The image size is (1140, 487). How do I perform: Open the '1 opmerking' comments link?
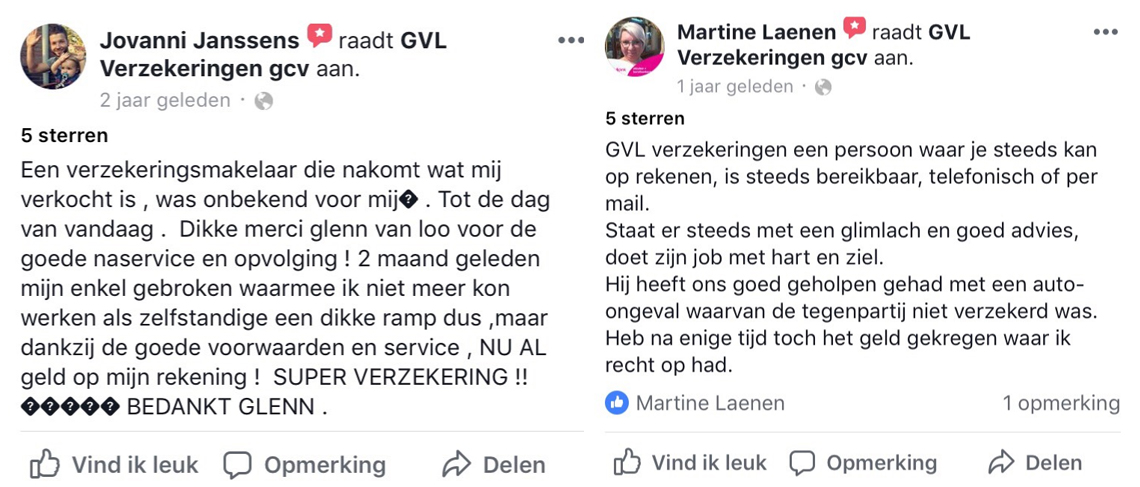[x=1061, y=403]
